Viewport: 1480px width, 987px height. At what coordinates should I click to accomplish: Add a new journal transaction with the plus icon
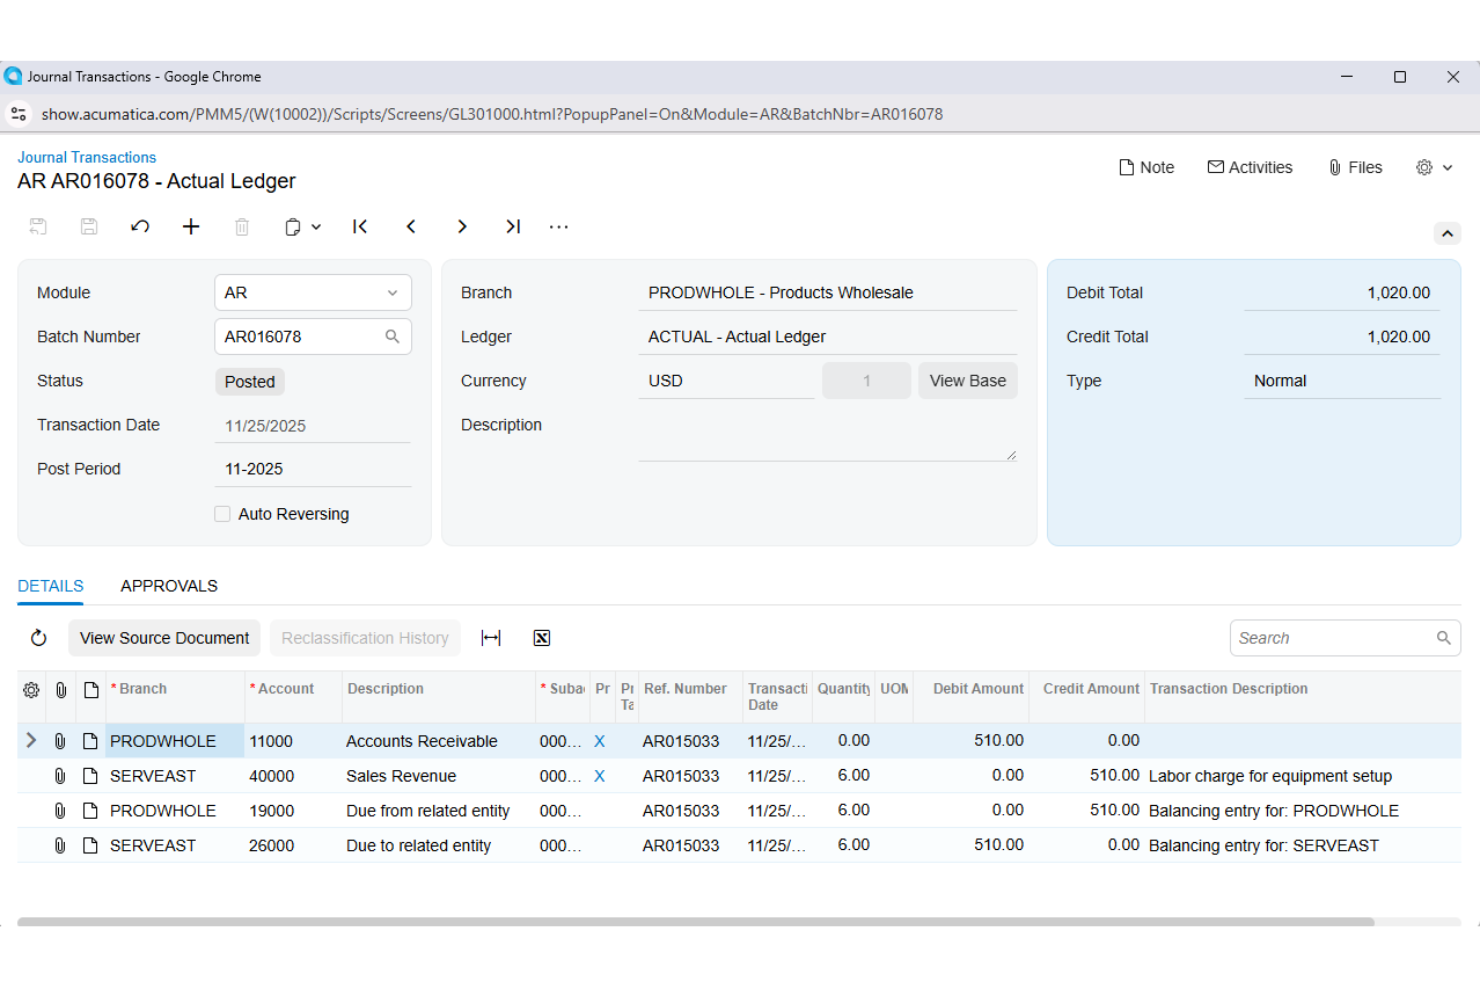point(191,227)
